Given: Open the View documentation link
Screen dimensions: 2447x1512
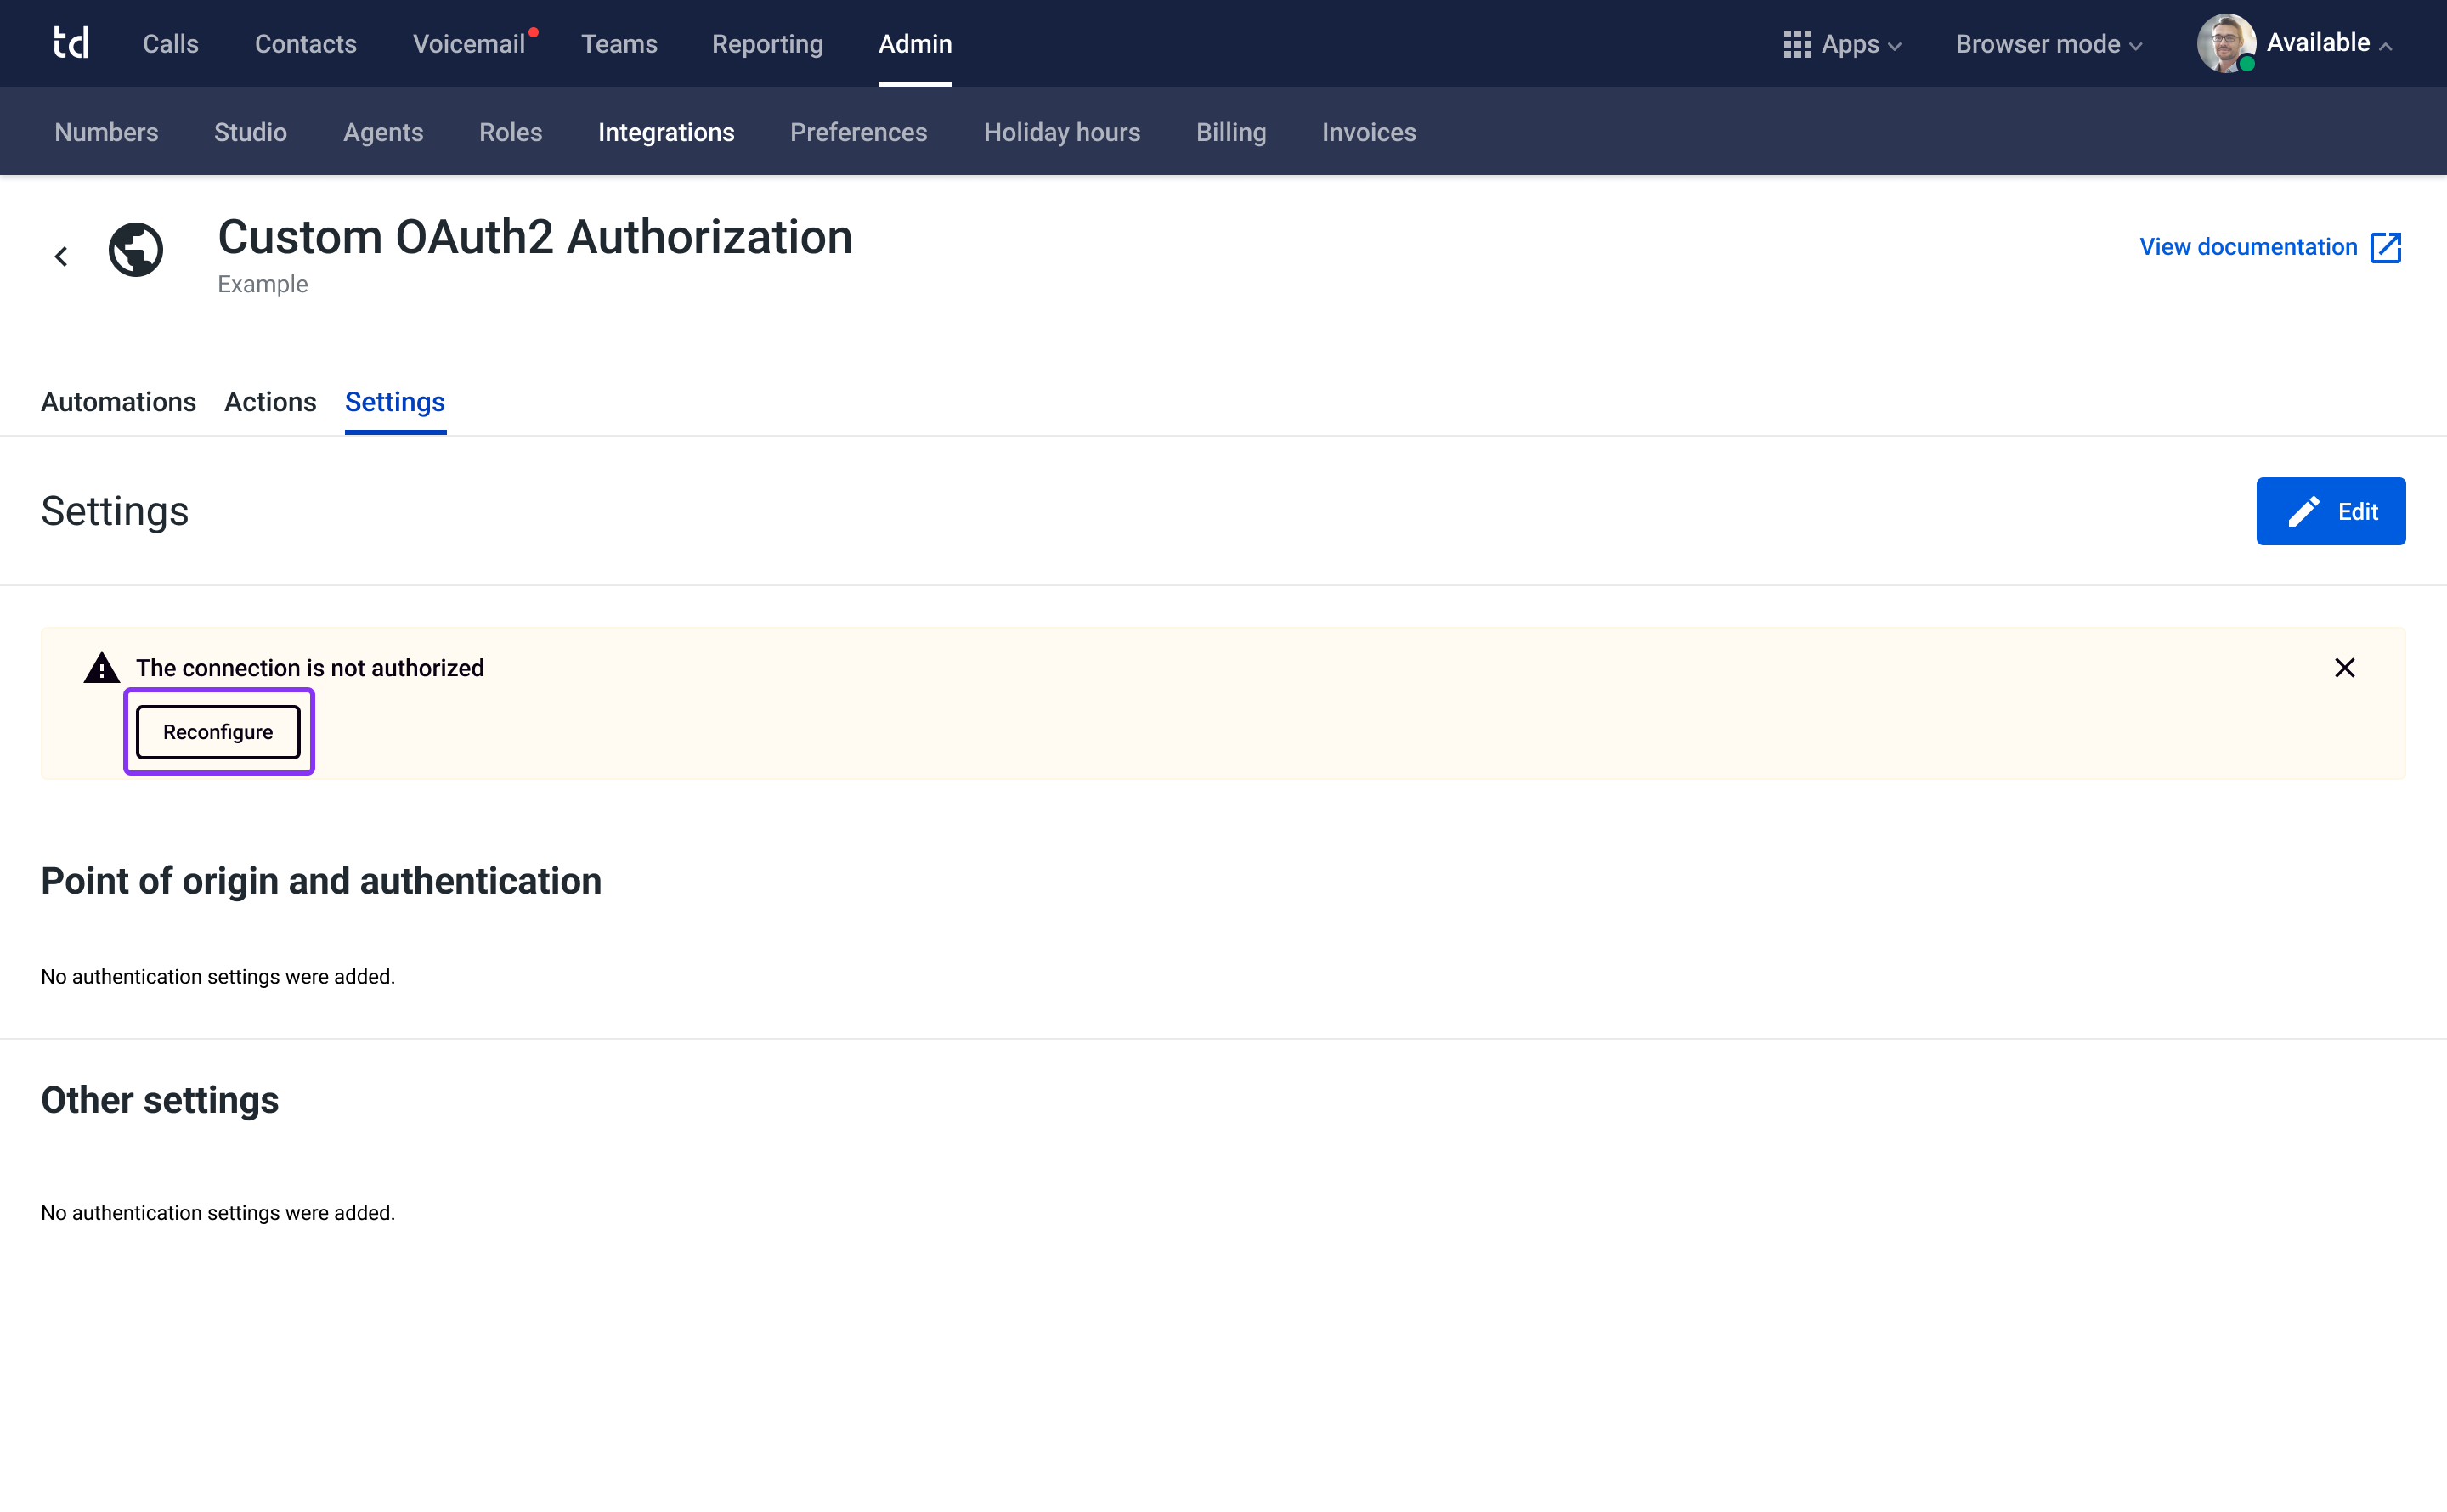Looking at the screenshot, I should (2248, 247).
